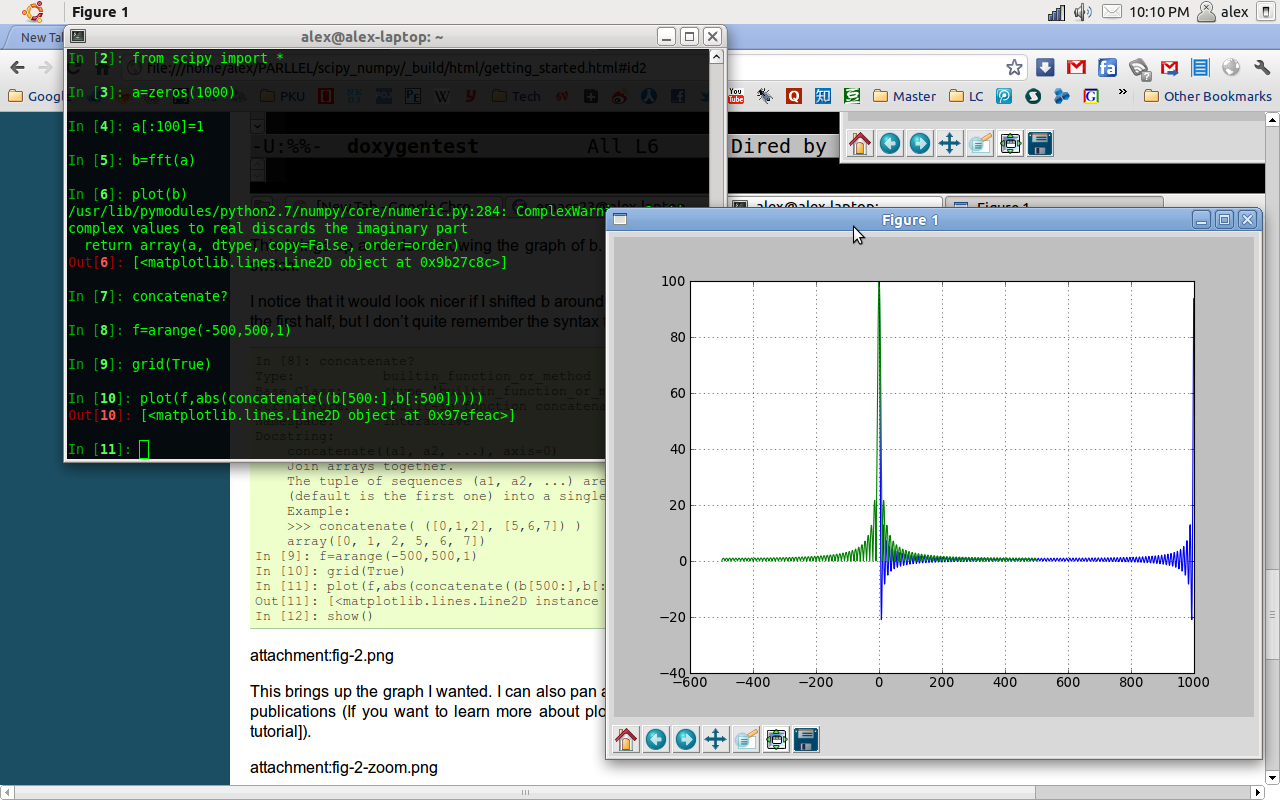The image size is (1280, 800).
Task: Click subplots icon in webpage's embedded figure toolbar
Action: coord(1010,144)
